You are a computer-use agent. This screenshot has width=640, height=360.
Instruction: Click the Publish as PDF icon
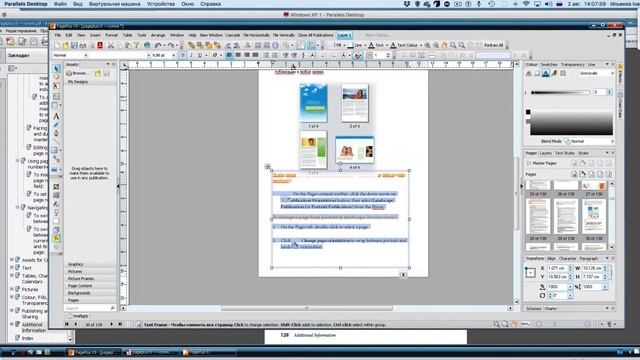click(100, 45)
